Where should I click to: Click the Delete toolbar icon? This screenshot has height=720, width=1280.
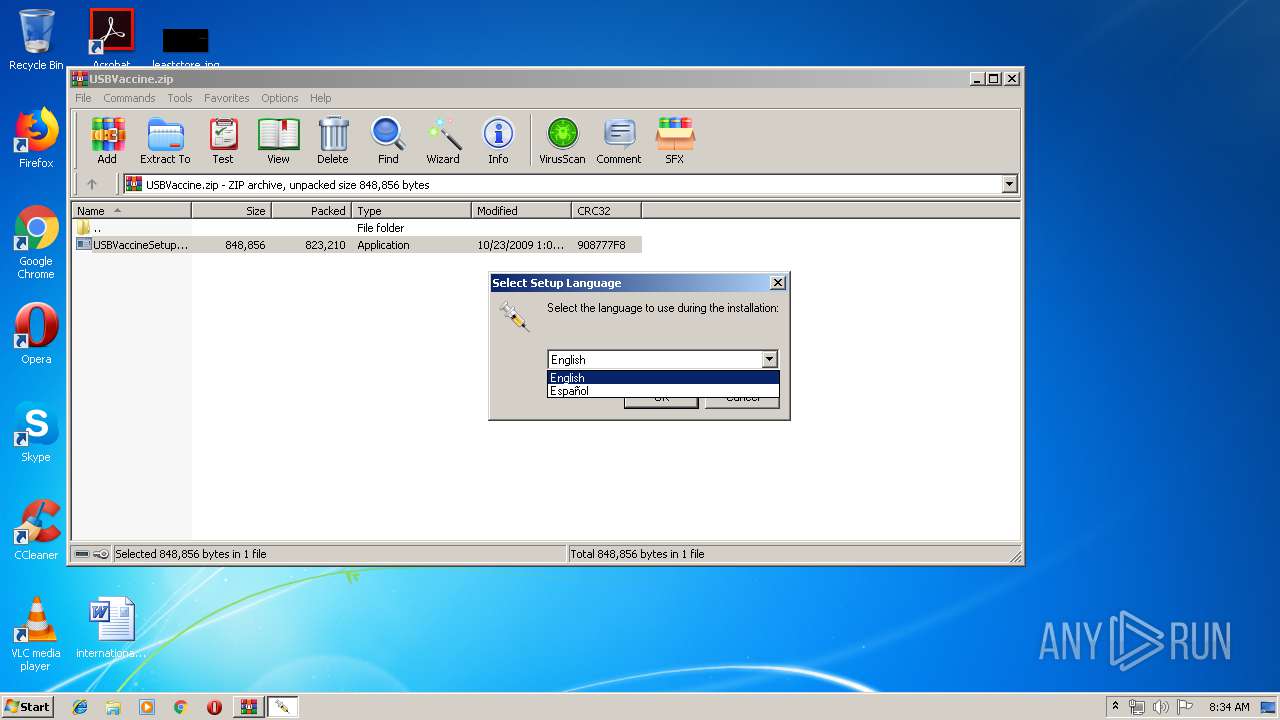point(333,140)
